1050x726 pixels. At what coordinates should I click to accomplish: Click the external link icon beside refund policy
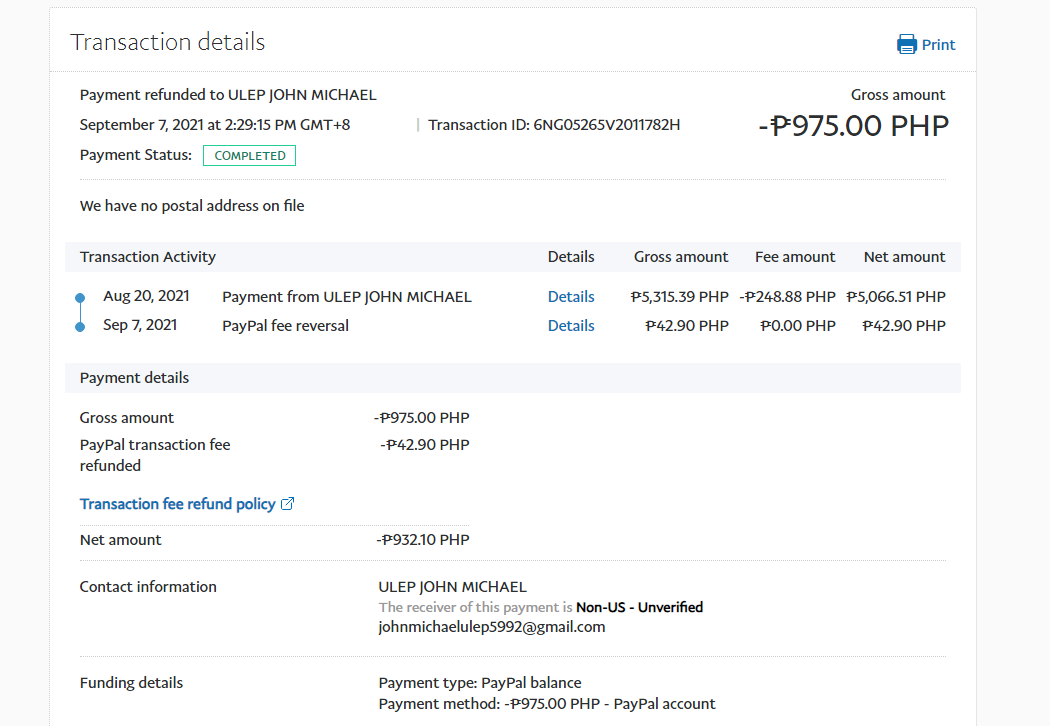(288, 504)
